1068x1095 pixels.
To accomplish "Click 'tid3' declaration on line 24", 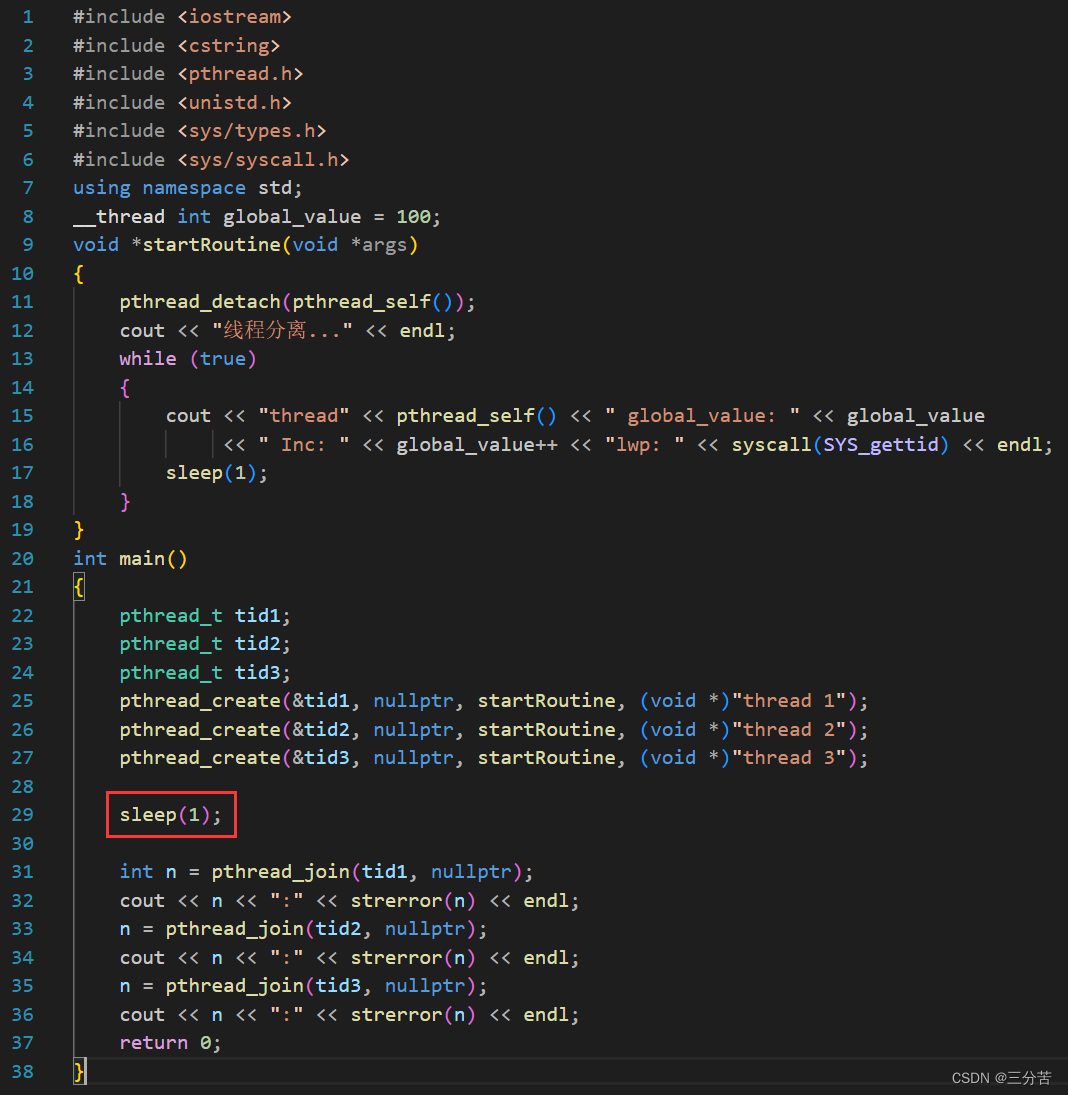I will click(x=258, y=673).
